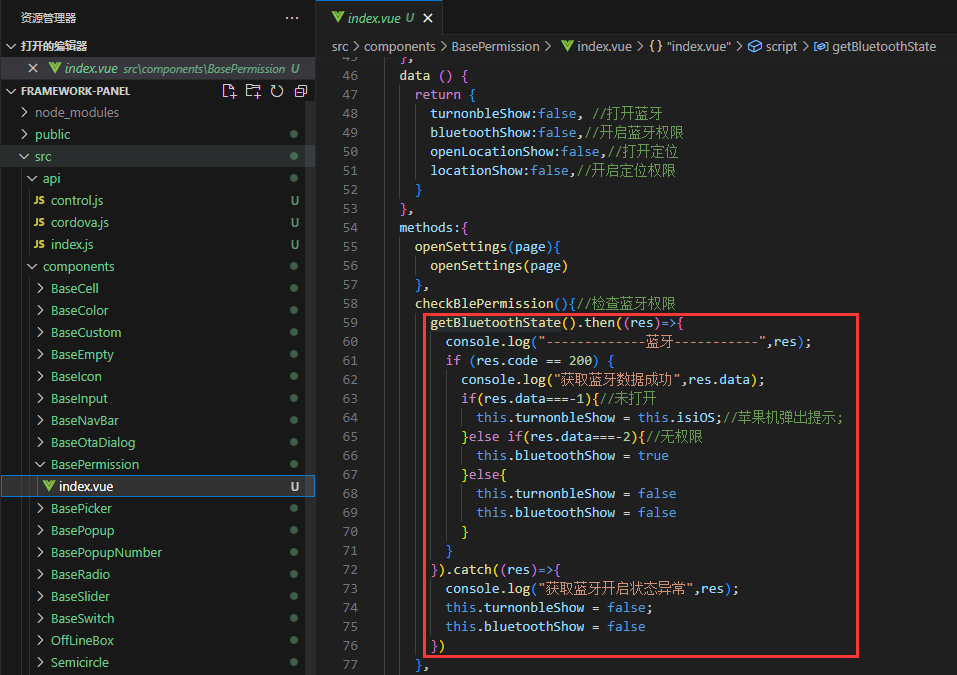This screenshot has width=957, height=675.
Task: Expand the BaseNavBar folder
Action: 40,421
